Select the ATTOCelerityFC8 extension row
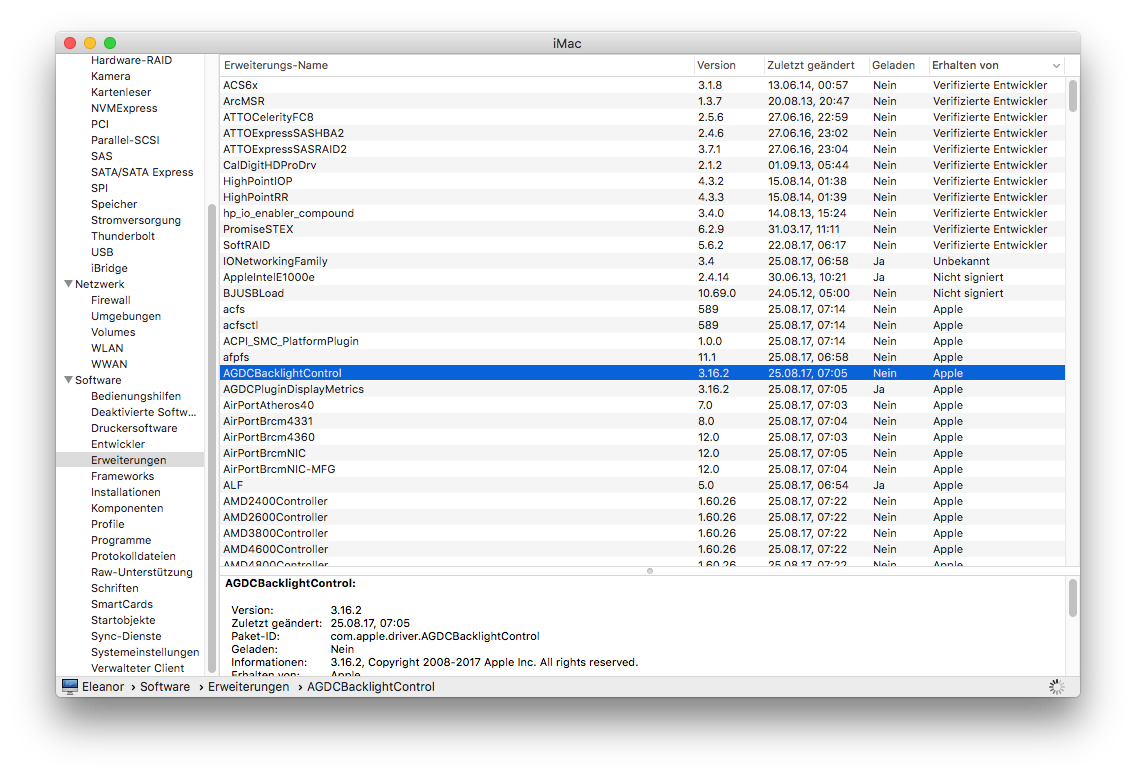The image size is (1136, 777). [642, 117]
